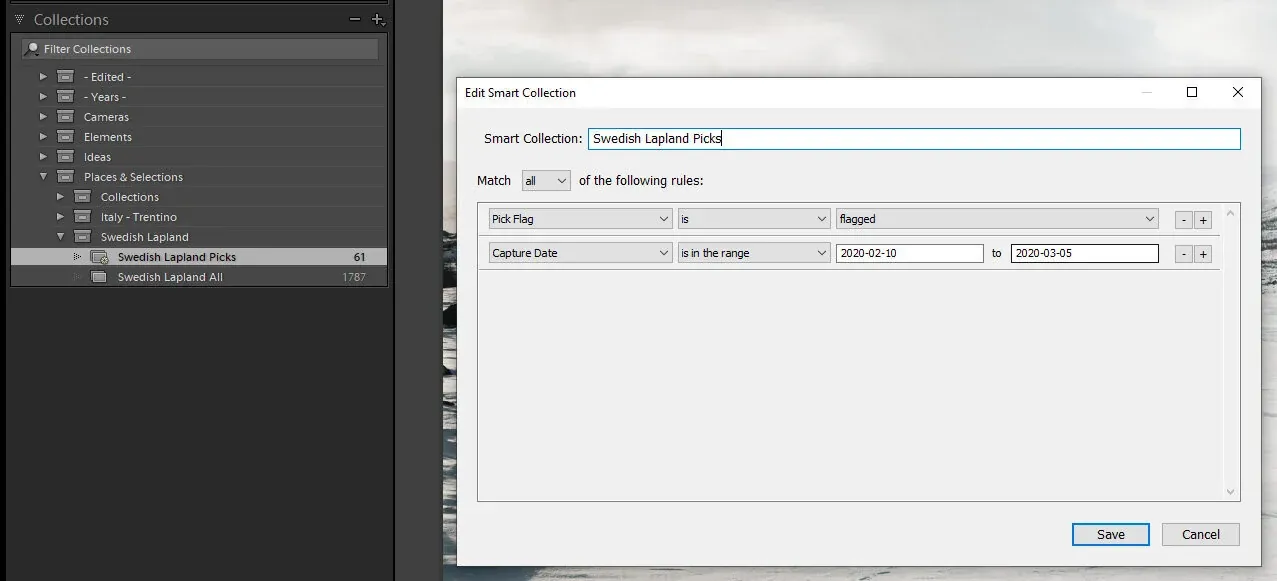
Task: Open the Match 'all' dropdown
Action: click(x=545, y=180)
